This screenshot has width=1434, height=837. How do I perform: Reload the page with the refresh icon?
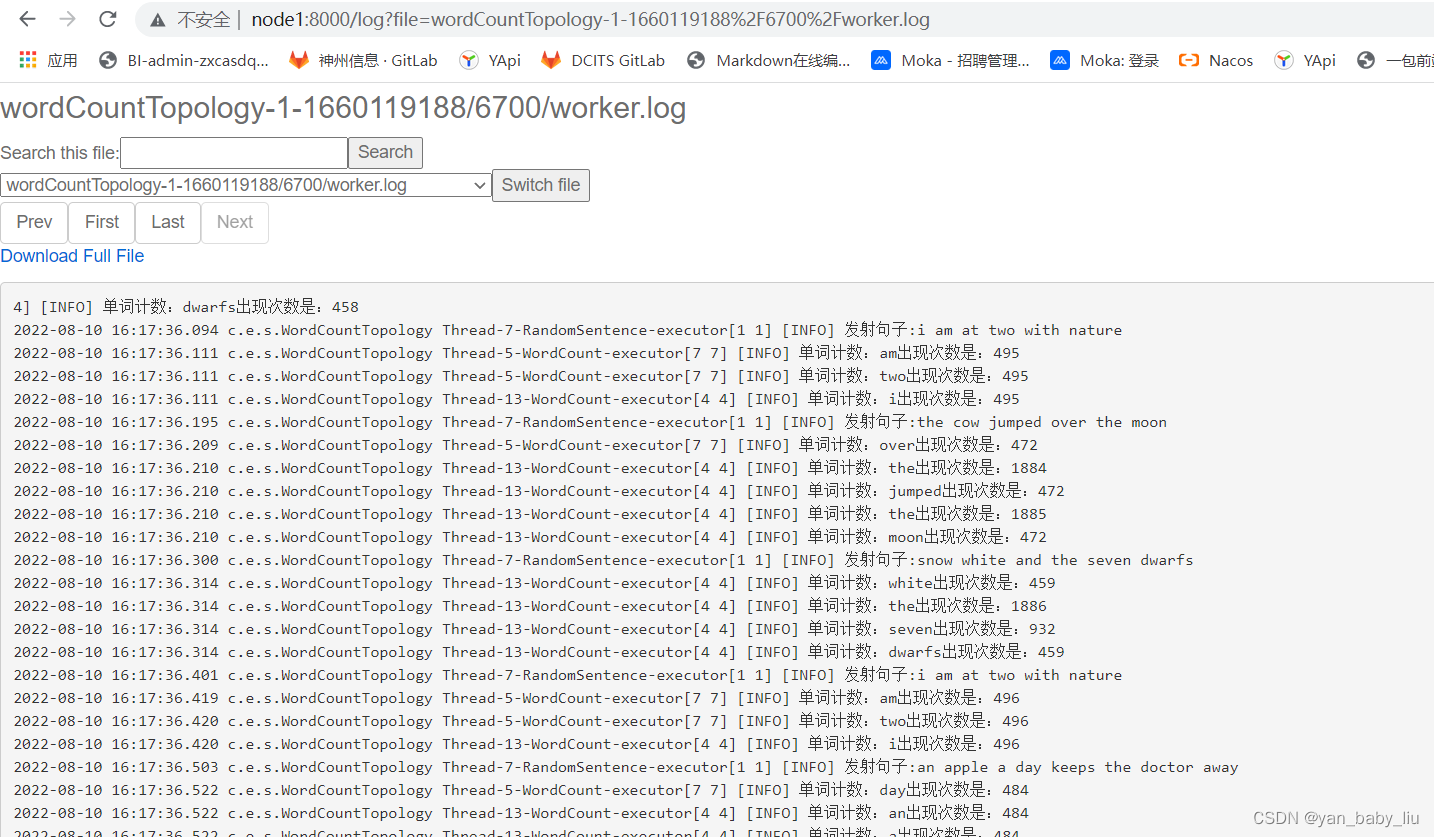pos(108,19)
